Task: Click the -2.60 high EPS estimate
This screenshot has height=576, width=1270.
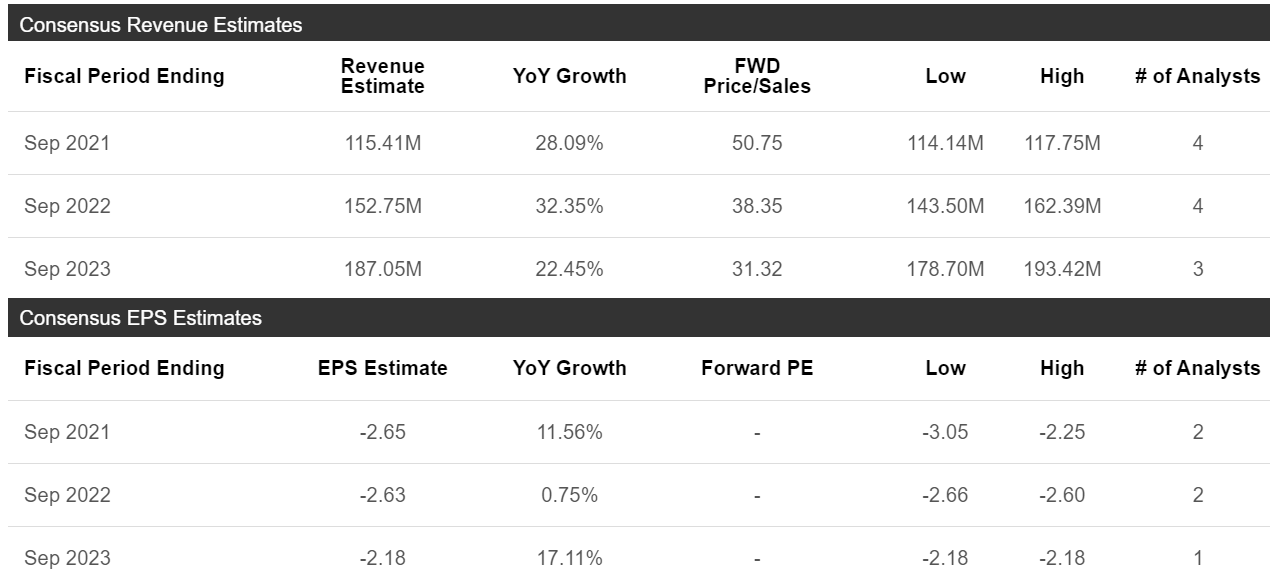Action: tap(1062, 495)
